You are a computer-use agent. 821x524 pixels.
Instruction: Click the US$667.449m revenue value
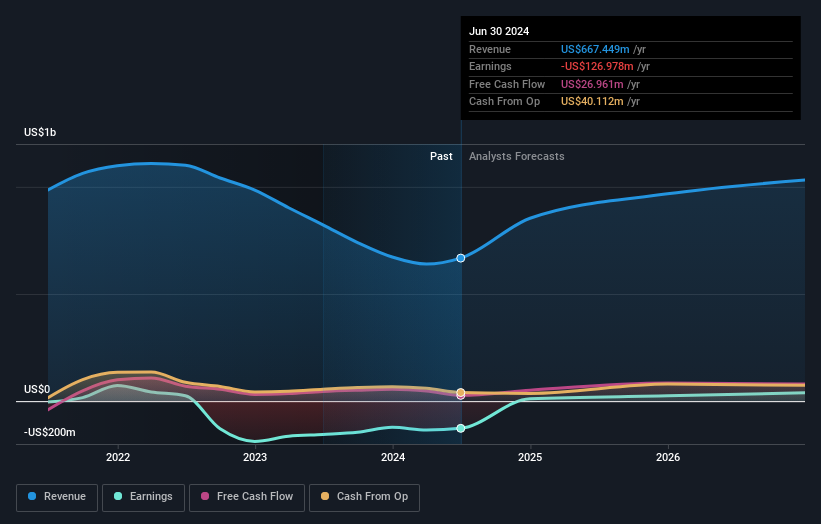pos(595,49)
